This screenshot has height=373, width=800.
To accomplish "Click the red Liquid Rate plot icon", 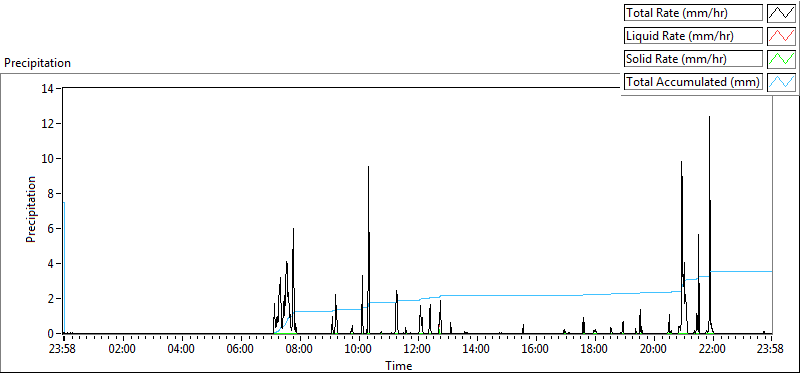I will [781, 36].
